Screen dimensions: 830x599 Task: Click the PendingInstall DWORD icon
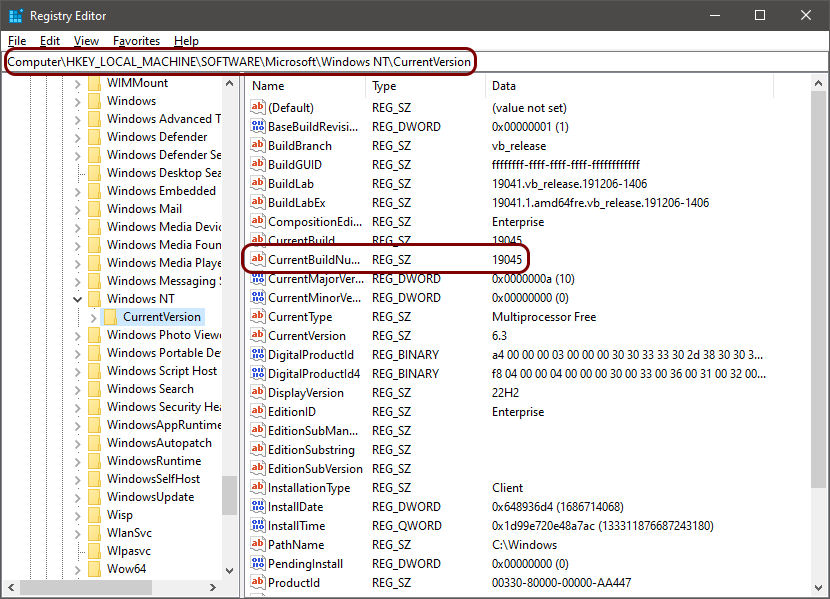[258, 563]
